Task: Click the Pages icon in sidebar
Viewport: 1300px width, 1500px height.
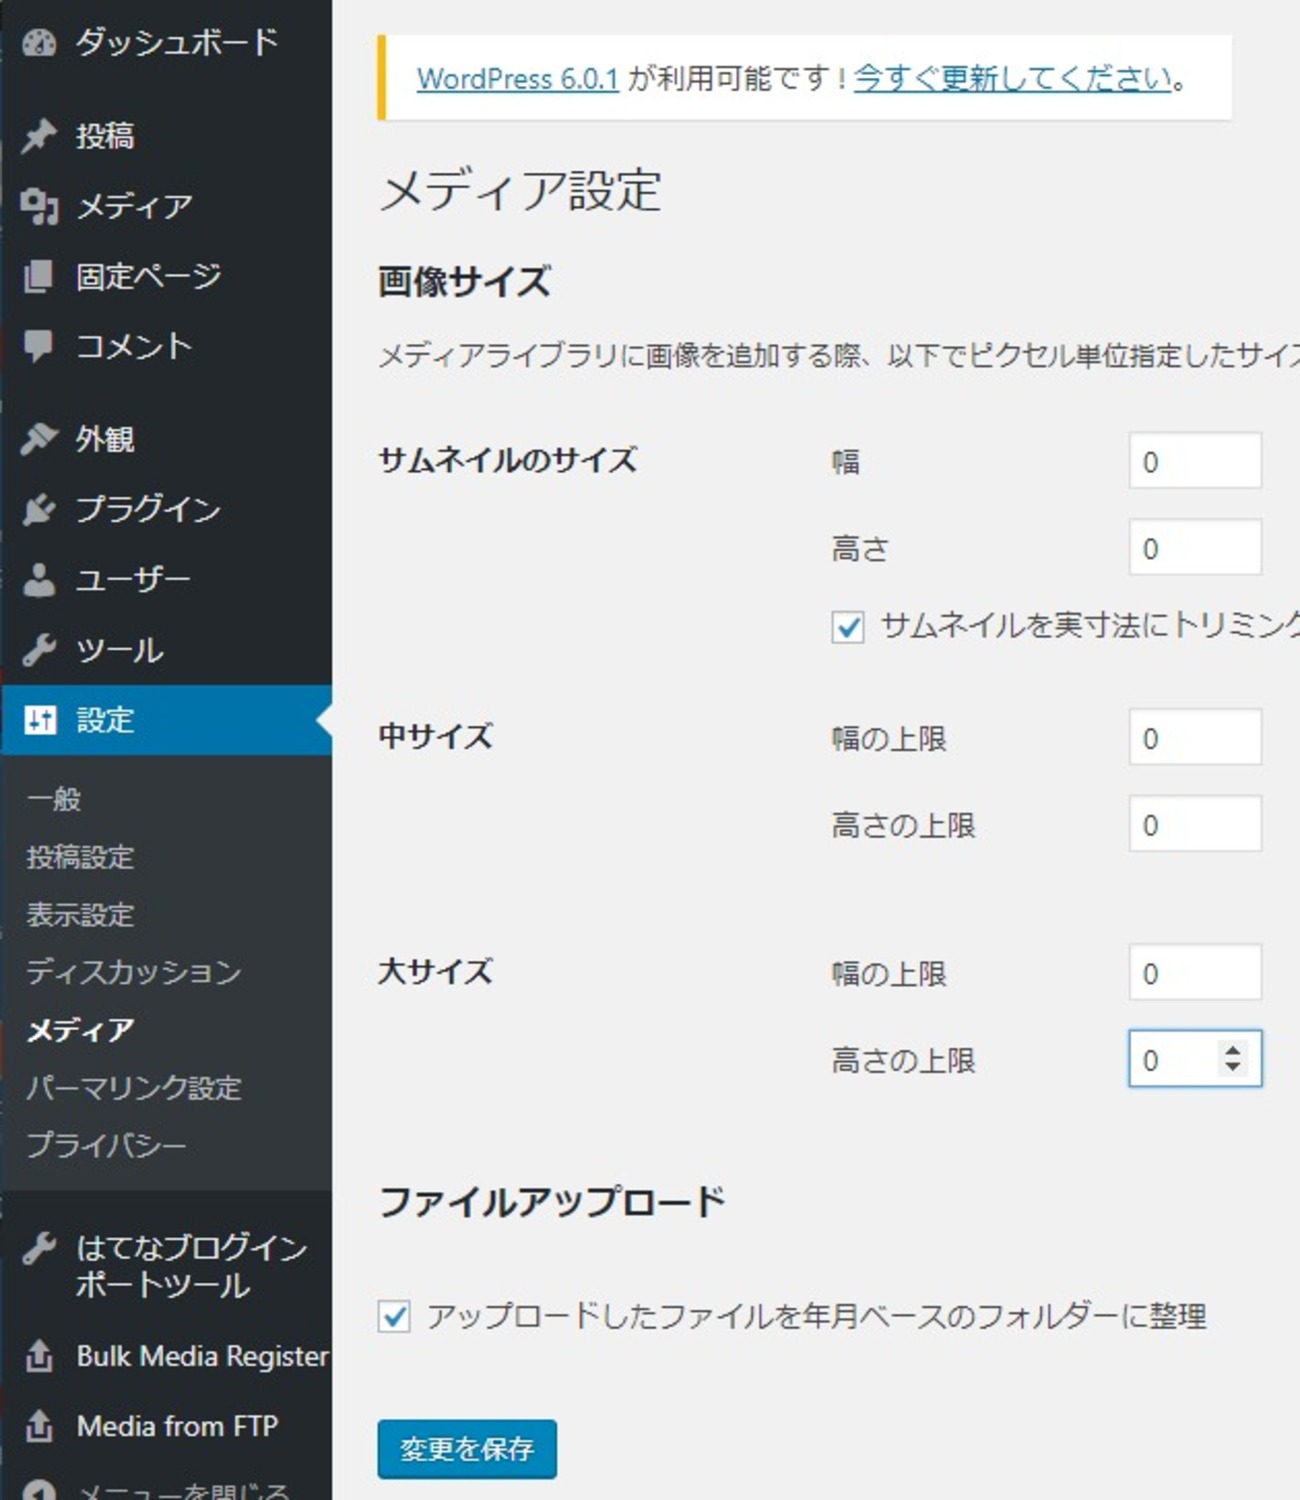Action: coord(39,276)
